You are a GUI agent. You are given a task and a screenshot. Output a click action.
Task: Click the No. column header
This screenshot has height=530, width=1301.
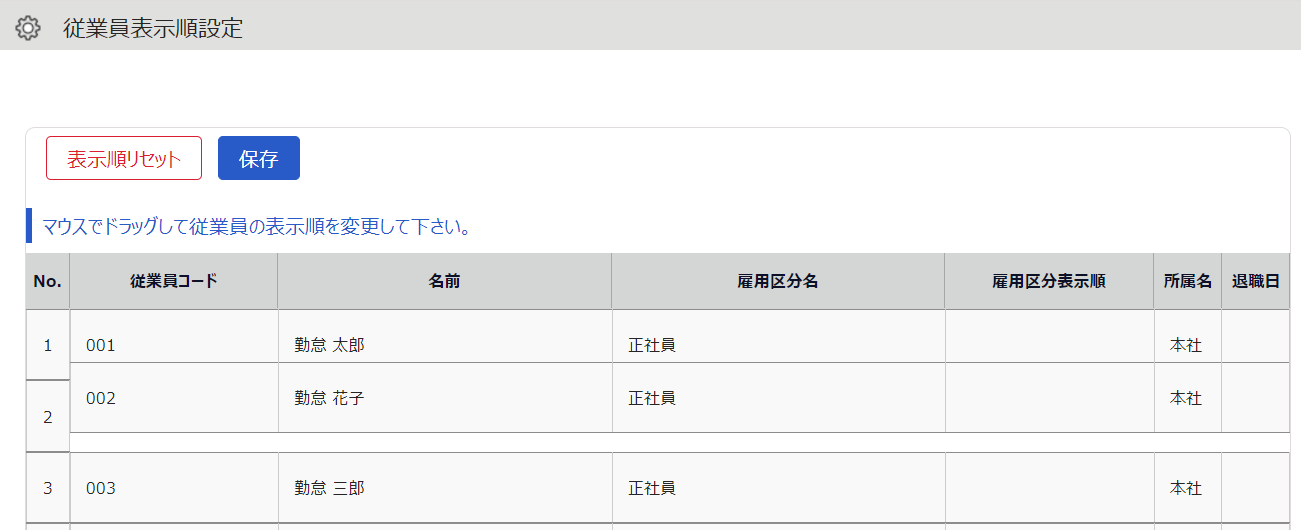(x=47, y=281)
